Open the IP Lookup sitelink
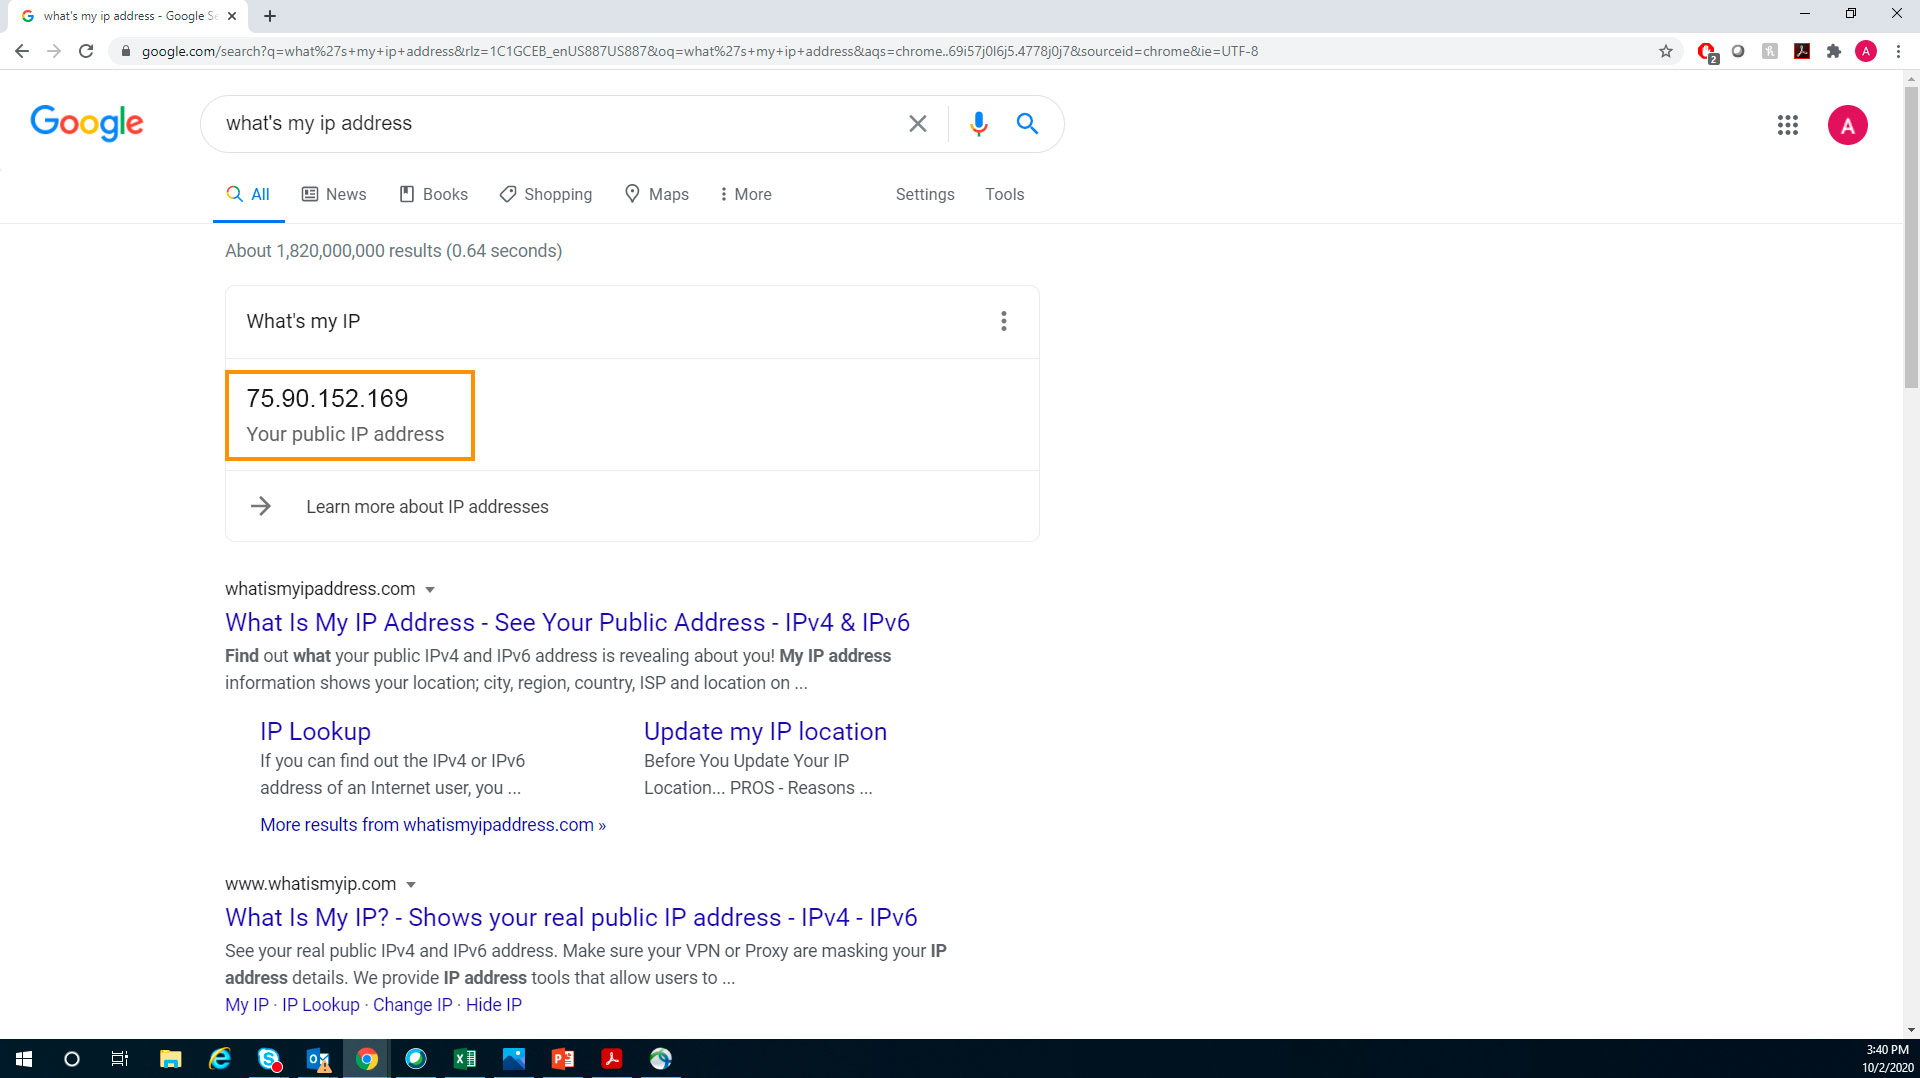Image resolution: width=1920 pixels, height=1078 pixels. coord(315,731)
